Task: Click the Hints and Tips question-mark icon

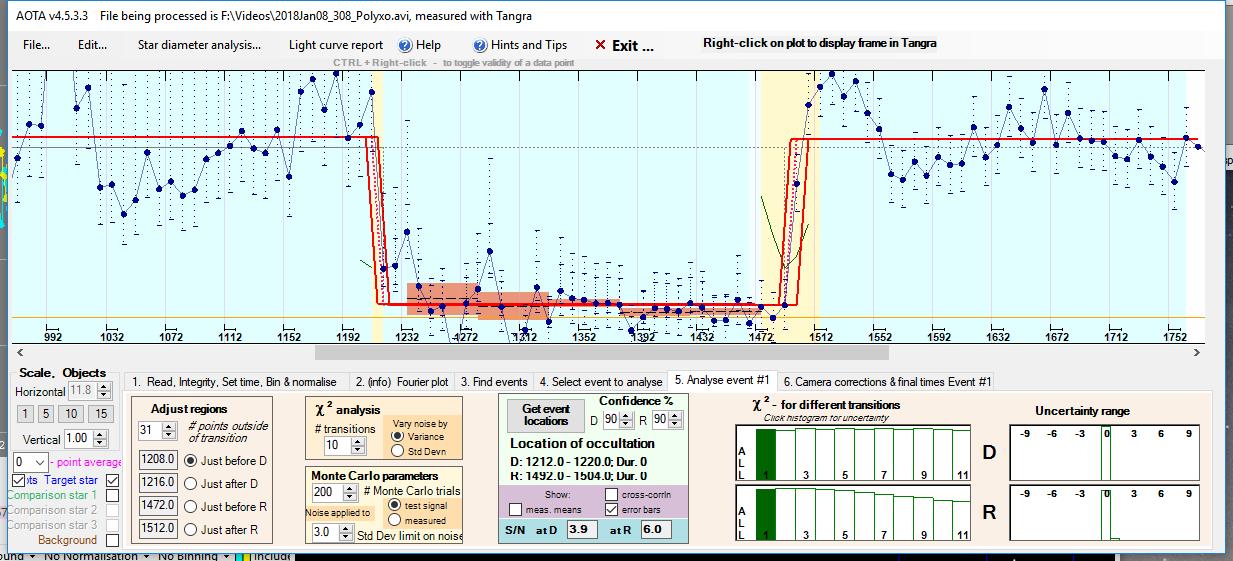Action: tap(481, 45)
